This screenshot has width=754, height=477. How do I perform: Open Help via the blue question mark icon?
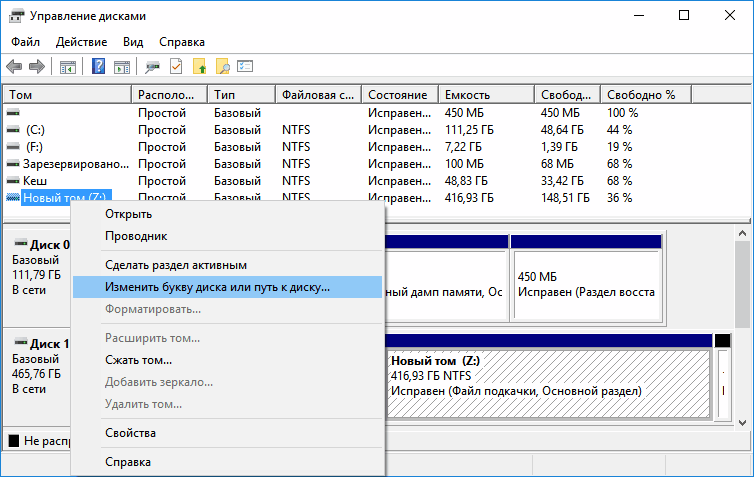99,67
